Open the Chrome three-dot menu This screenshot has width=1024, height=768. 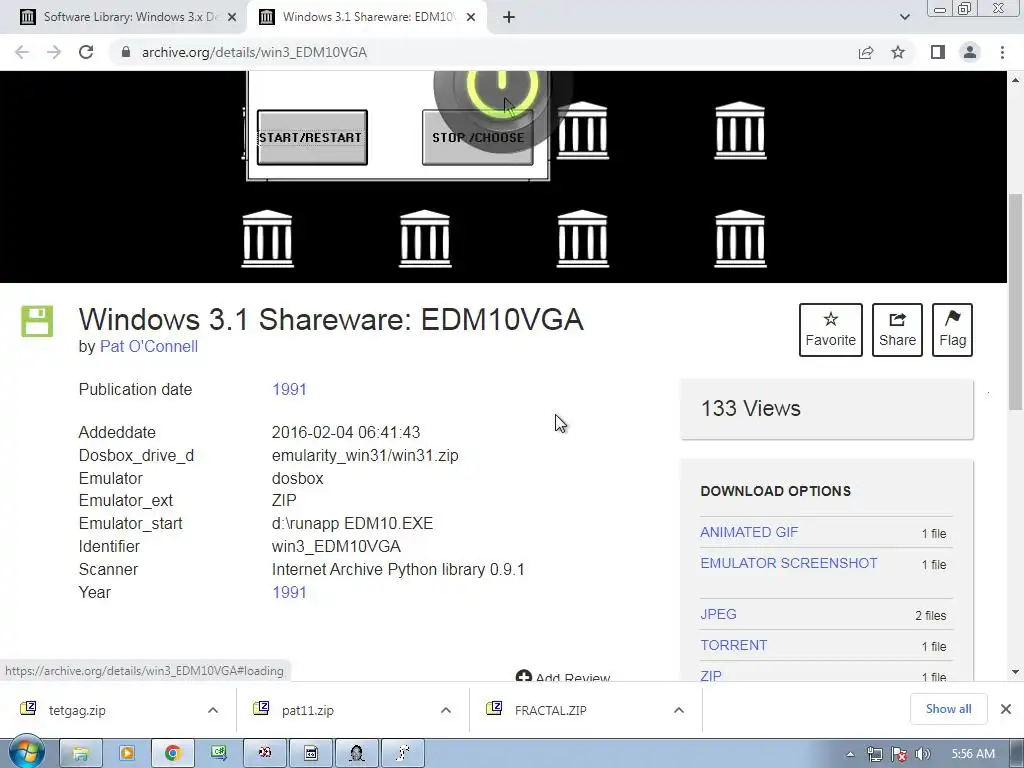(x=1002, y=52)
